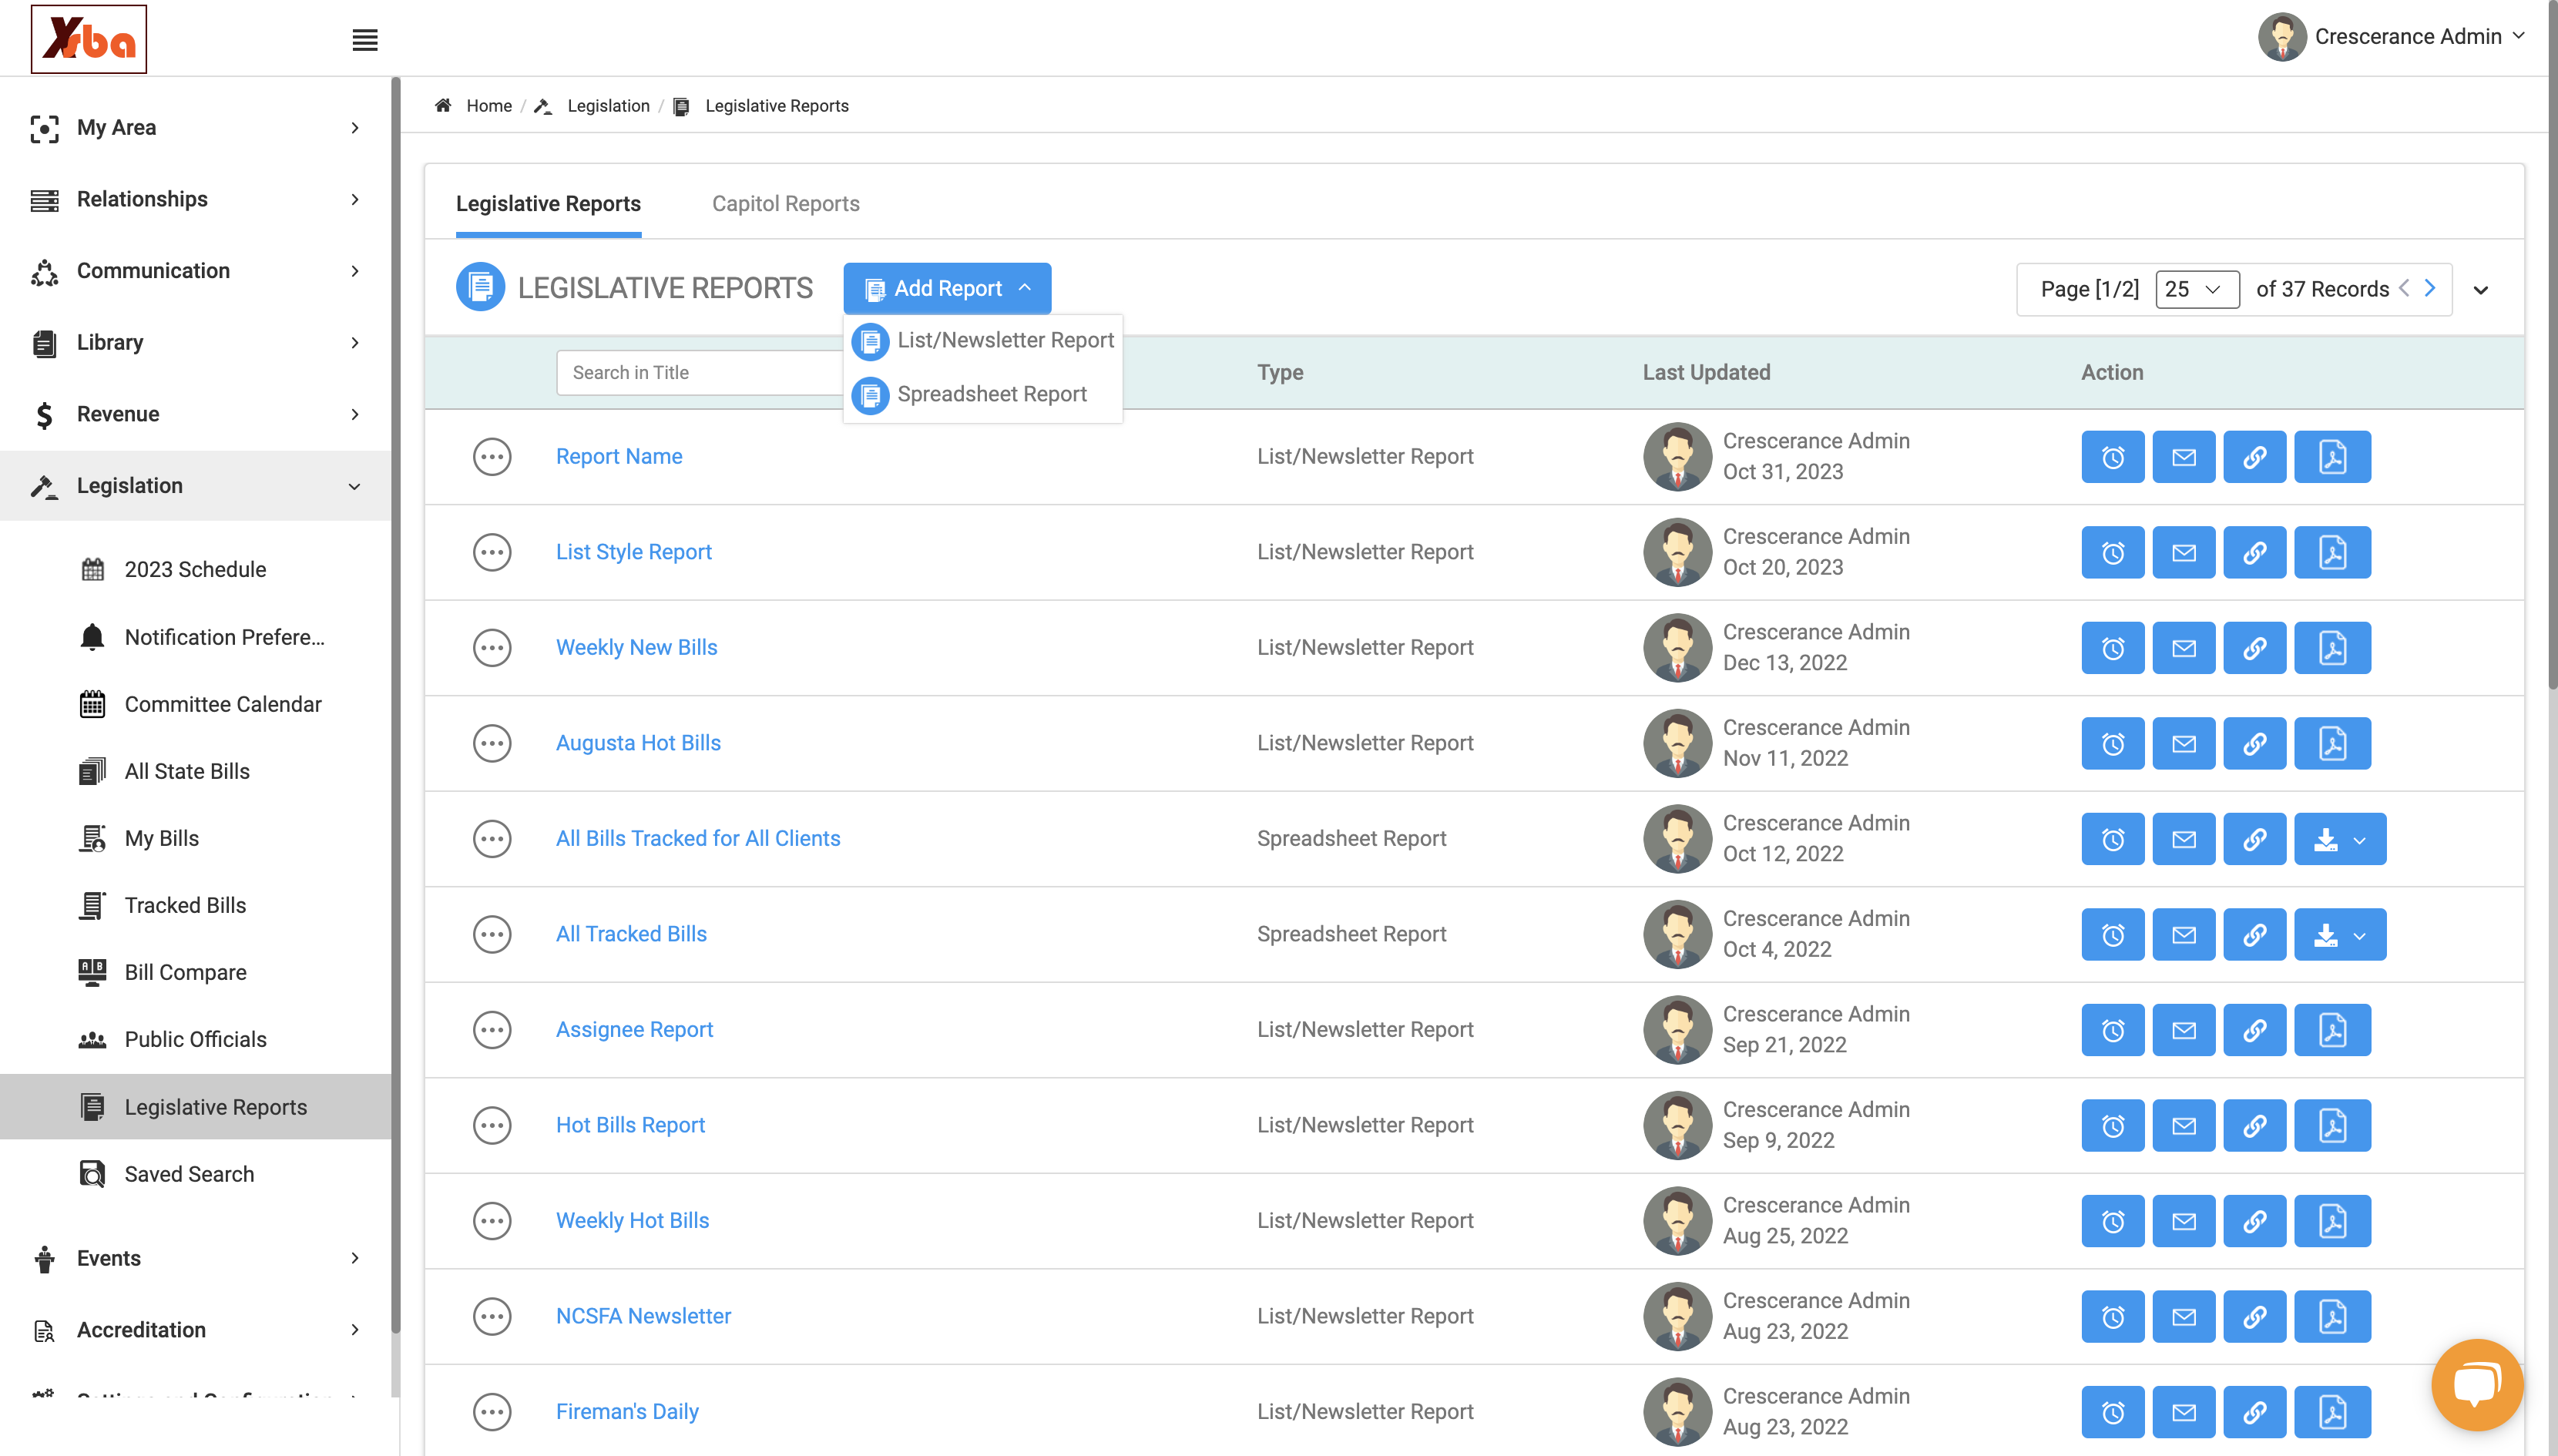The height and width of the screenshot is (1456, 2558).
Task: Open download dropdown for All Bills Tracked for All Clients
Action: [x=2339, y=839]
